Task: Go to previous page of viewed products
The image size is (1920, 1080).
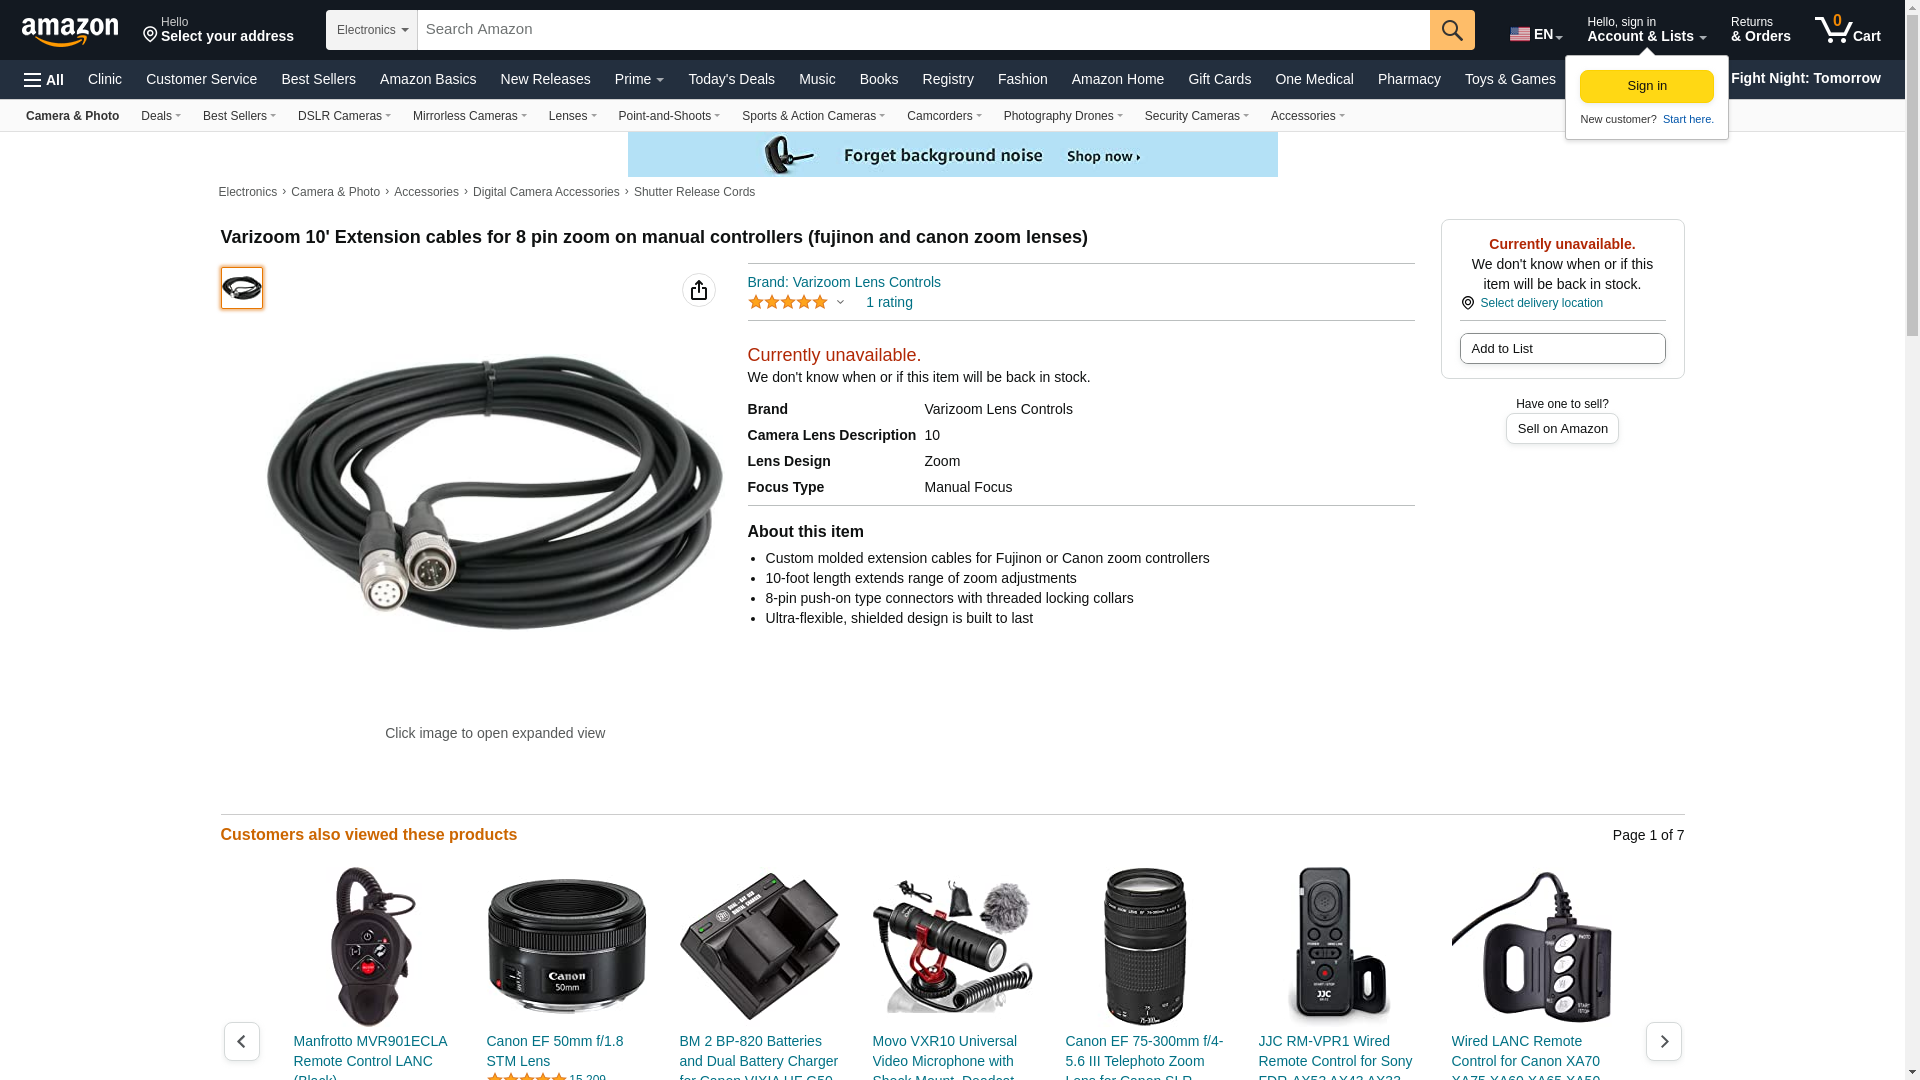Action: tap(242, 1041)
